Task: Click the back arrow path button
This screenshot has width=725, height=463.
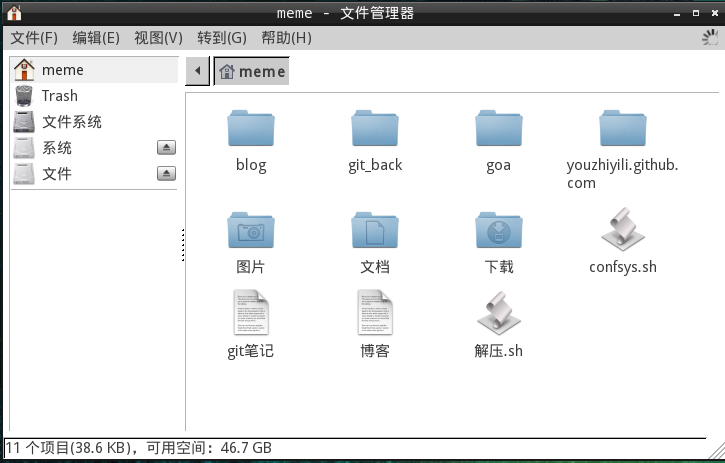Action: [x=197, y=71]
